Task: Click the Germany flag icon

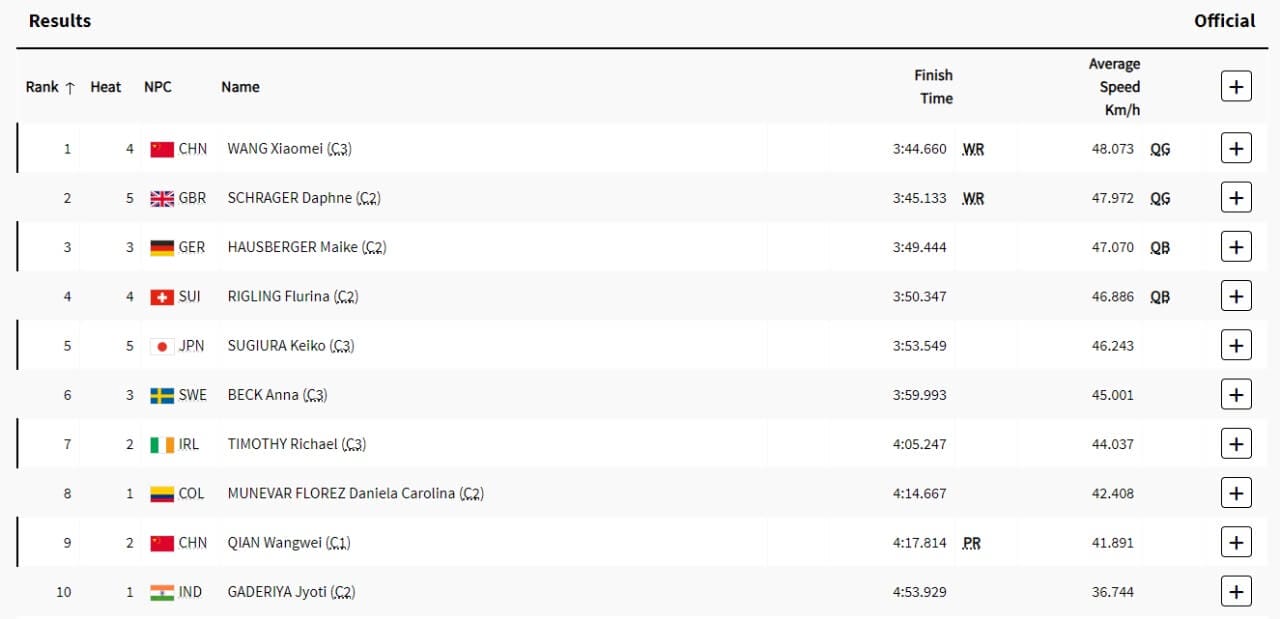Action: (162, 247)
